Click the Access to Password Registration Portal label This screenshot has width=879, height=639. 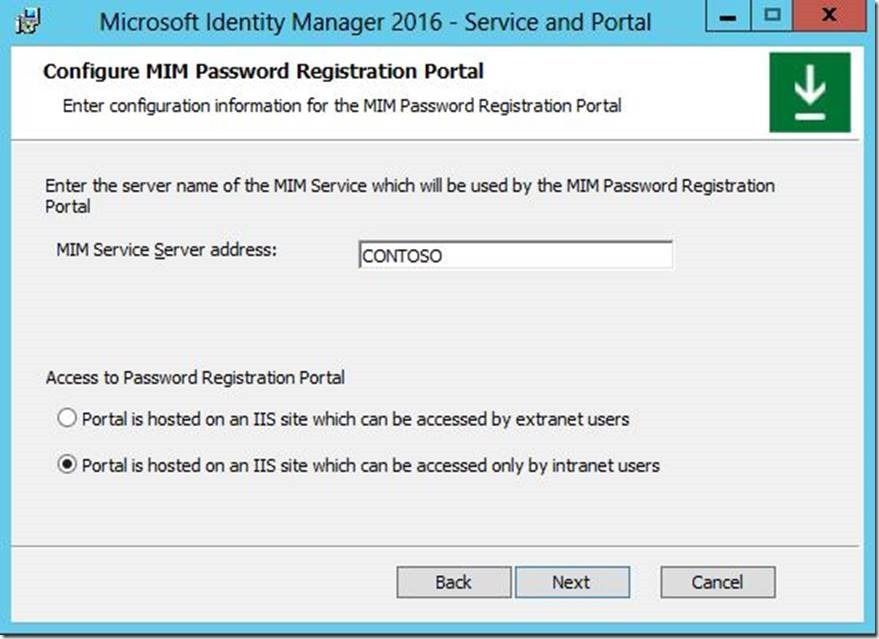[195, 378]
